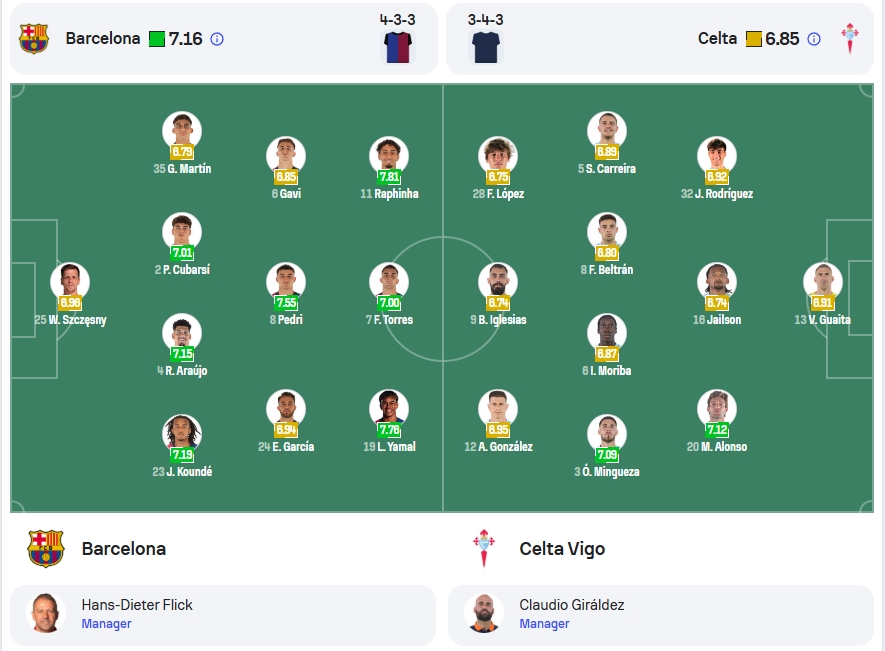Open Raphinha's player avatar
The height and width of the screenshot is (651, 885).
389,156
